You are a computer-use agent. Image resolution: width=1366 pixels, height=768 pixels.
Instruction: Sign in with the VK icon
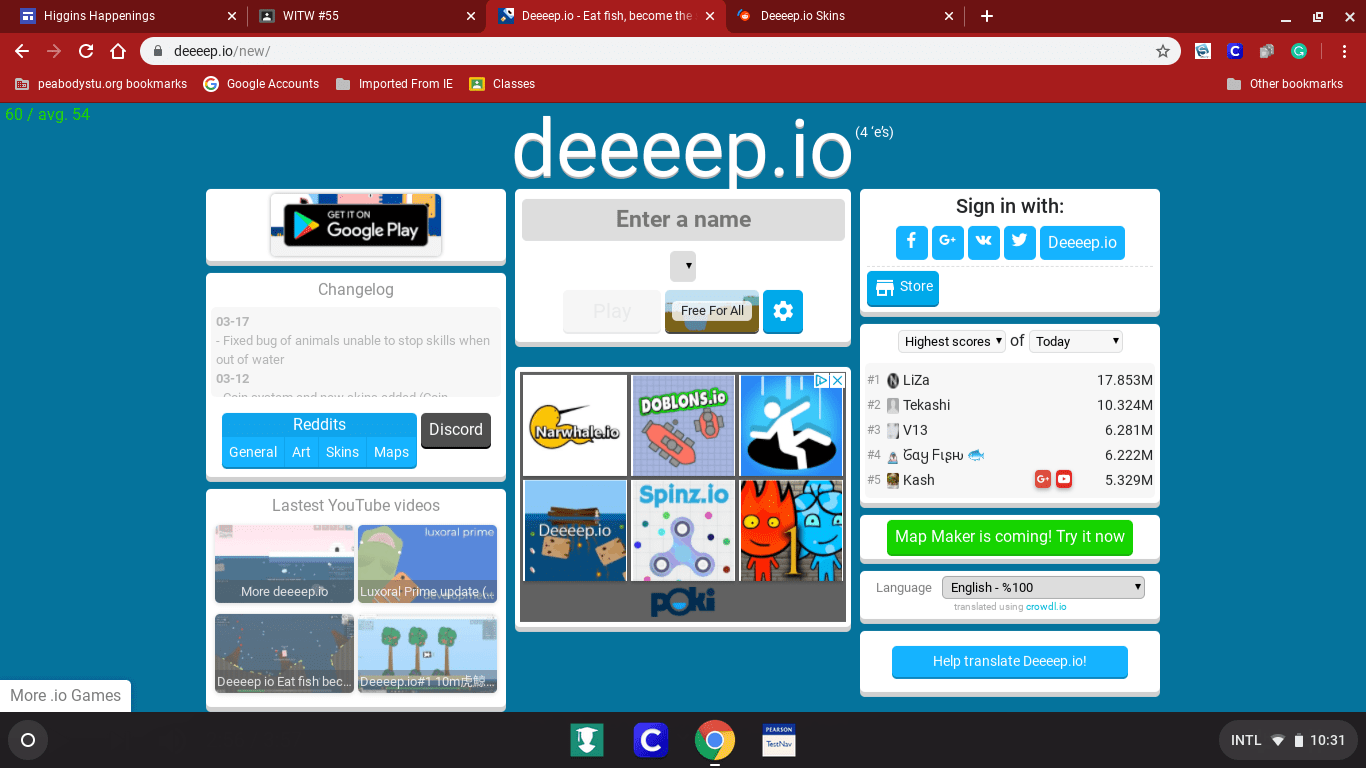(x=983, y=242)
